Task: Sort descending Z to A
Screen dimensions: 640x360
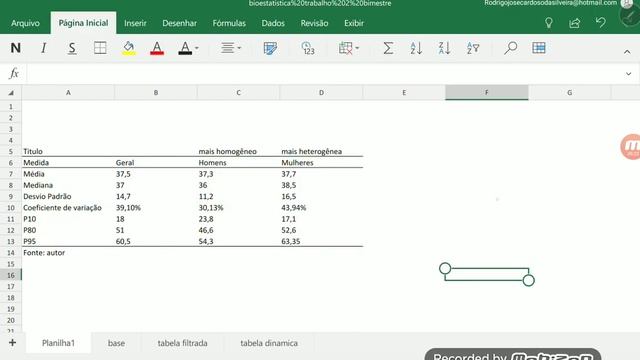Action: 444,48
